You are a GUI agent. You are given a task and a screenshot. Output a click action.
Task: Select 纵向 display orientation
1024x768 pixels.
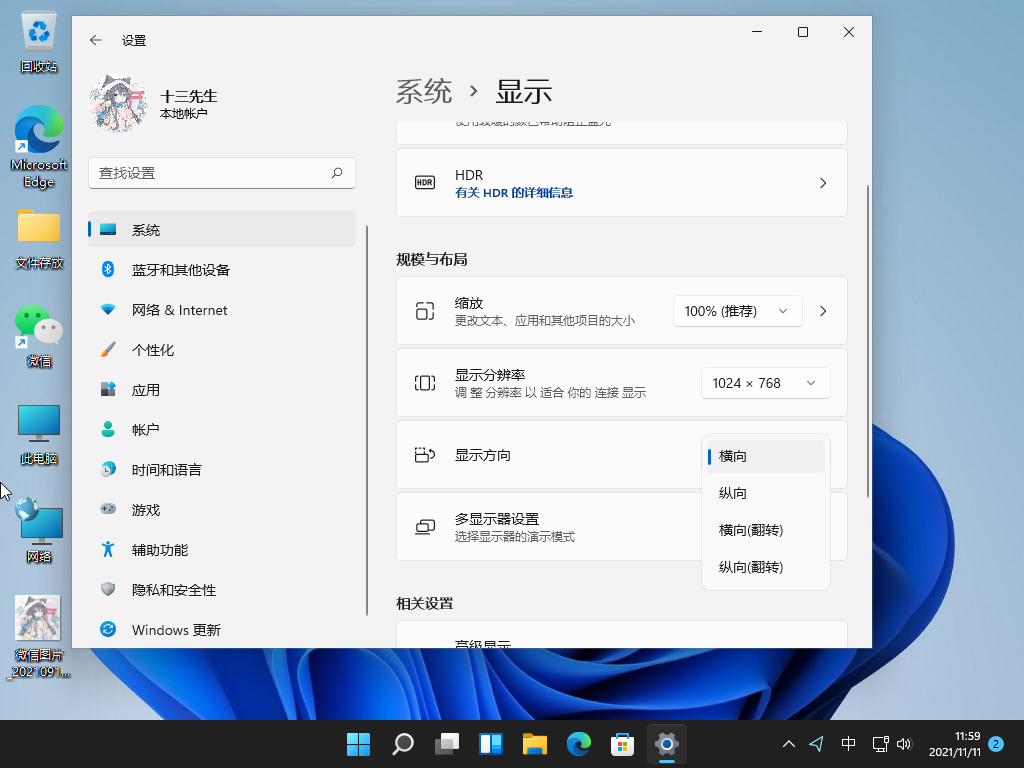[735, 493]
